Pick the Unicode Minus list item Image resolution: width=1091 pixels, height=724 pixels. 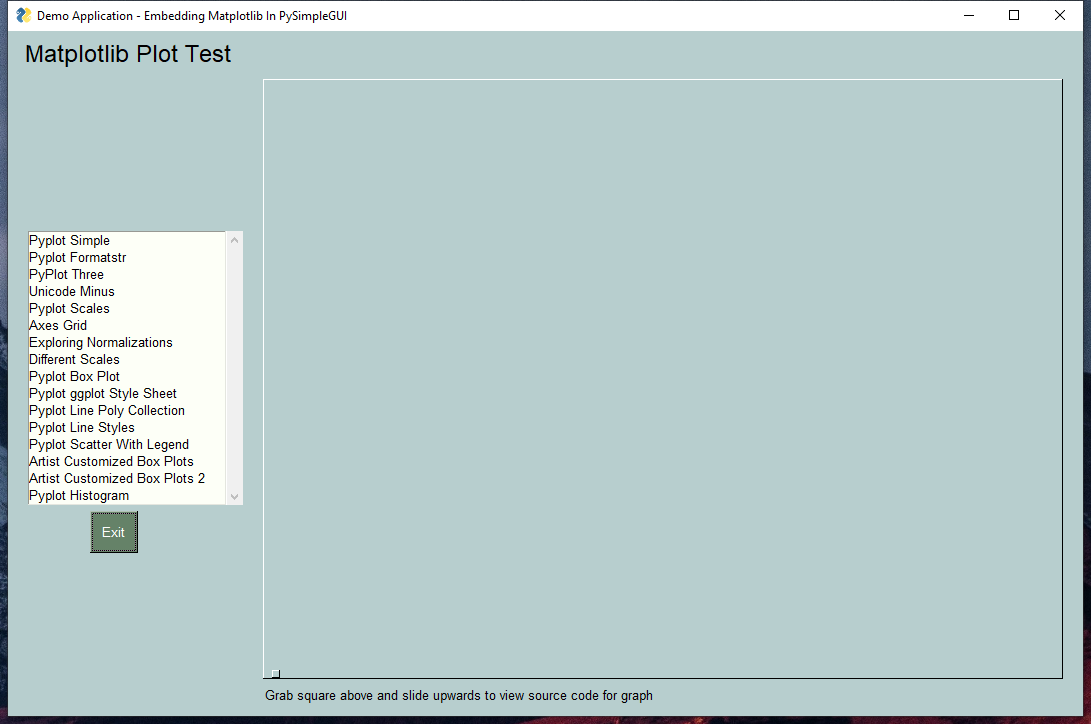(x=72, y=292)
